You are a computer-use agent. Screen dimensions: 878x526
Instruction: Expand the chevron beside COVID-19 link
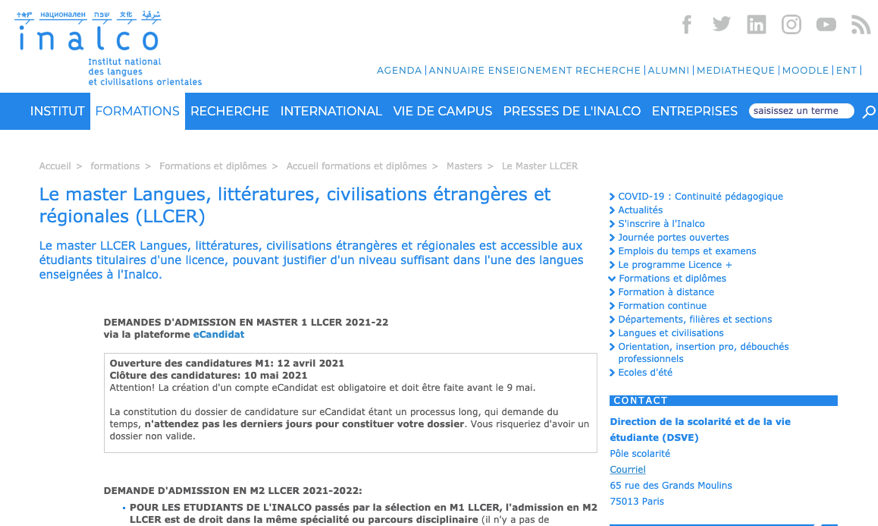tap(611, 197)
